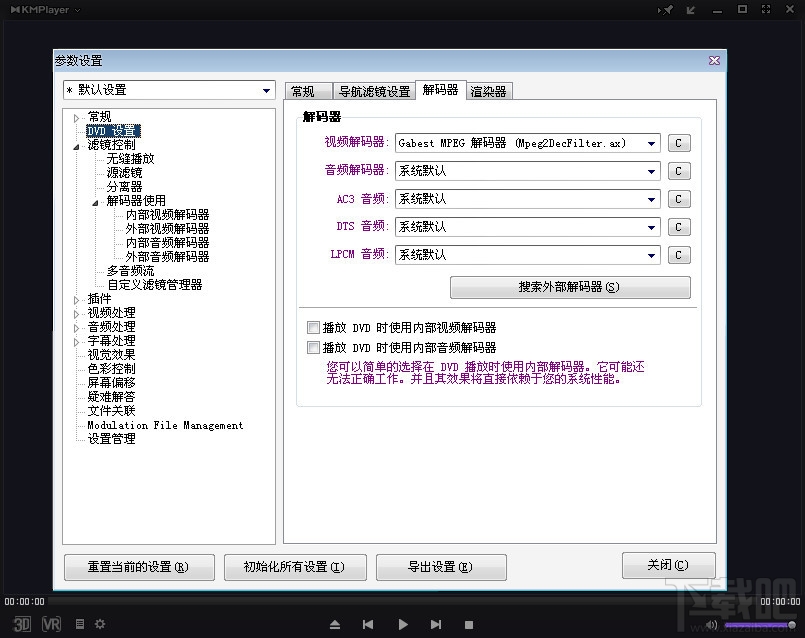Open the 导航滤镜设置 tab
This screenshot has width=805, height=638.
tap(374, 89)
